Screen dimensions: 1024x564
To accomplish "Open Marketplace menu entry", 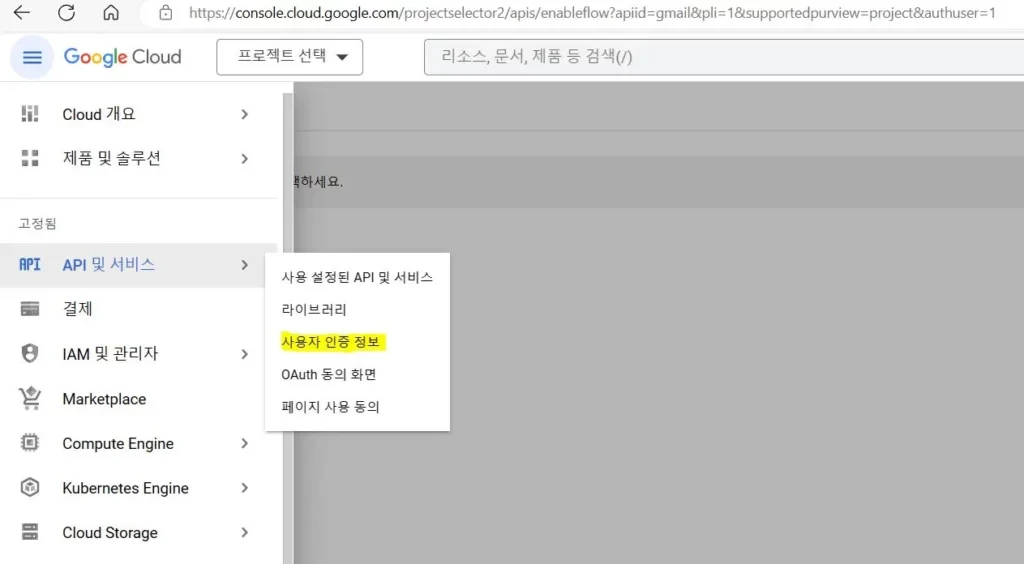I will point(104,399).
